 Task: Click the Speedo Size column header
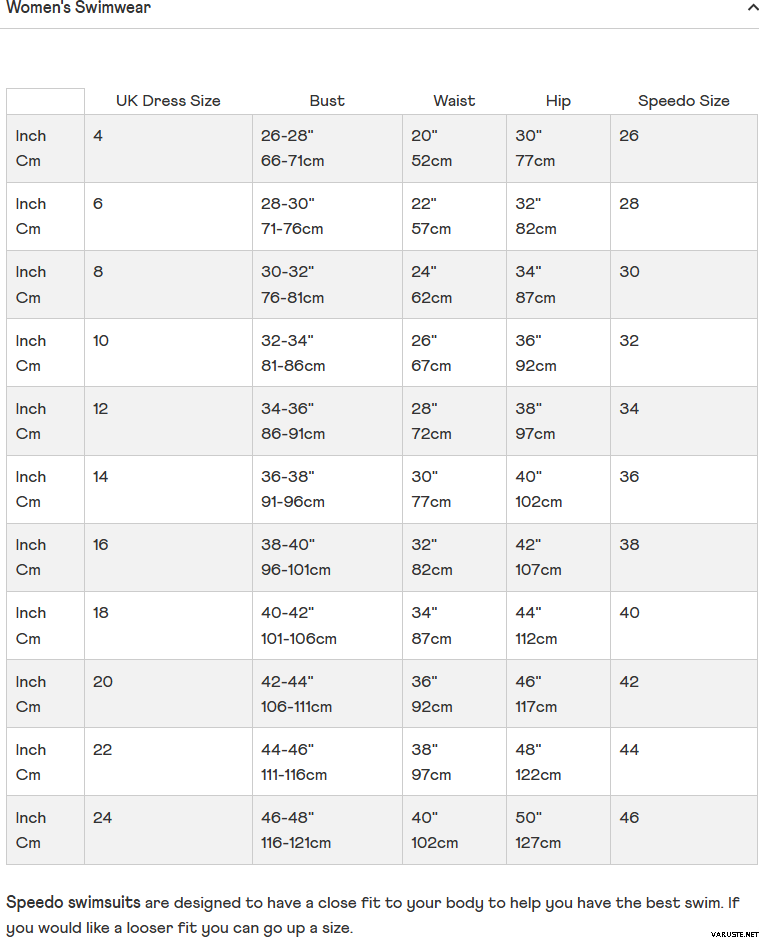point(684,101)
